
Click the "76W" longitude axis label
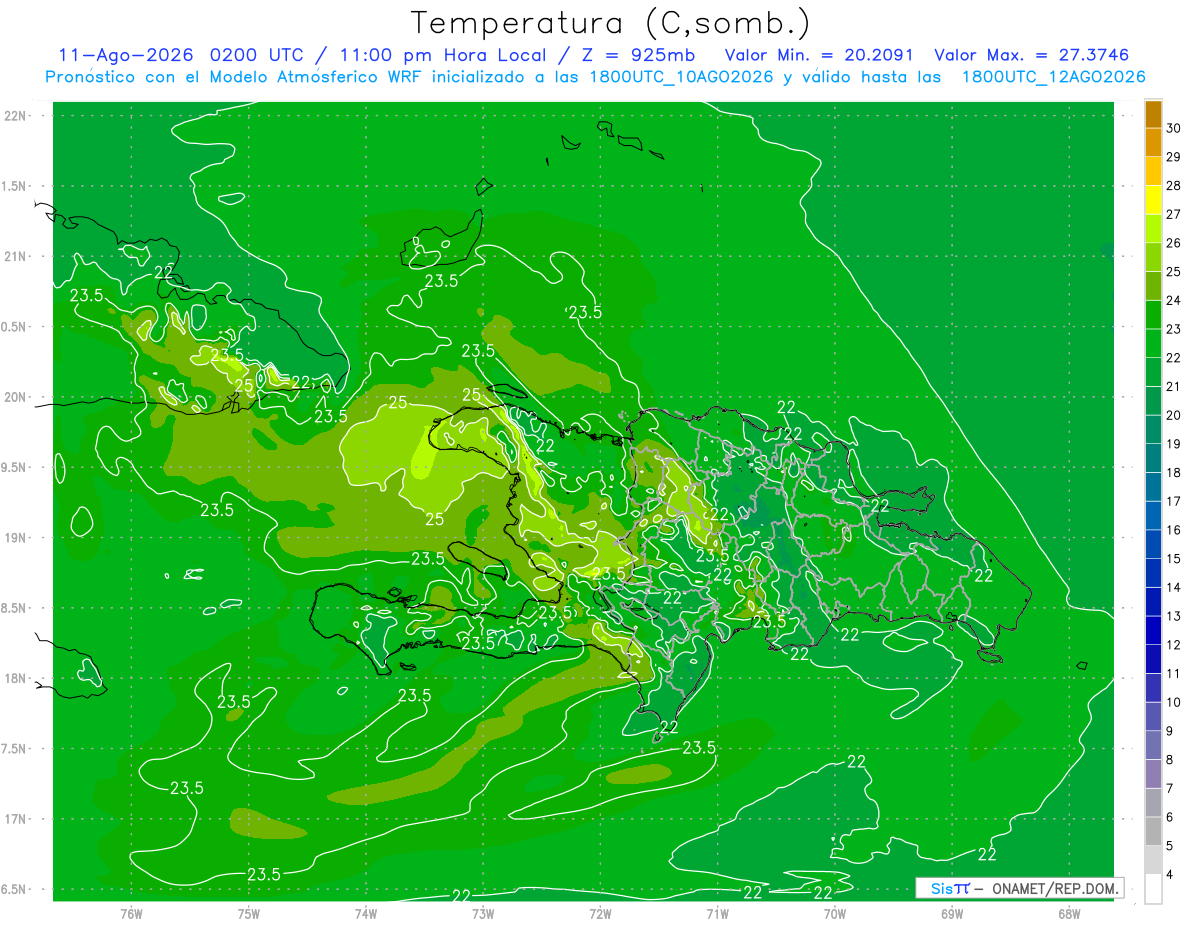(131, 914)
